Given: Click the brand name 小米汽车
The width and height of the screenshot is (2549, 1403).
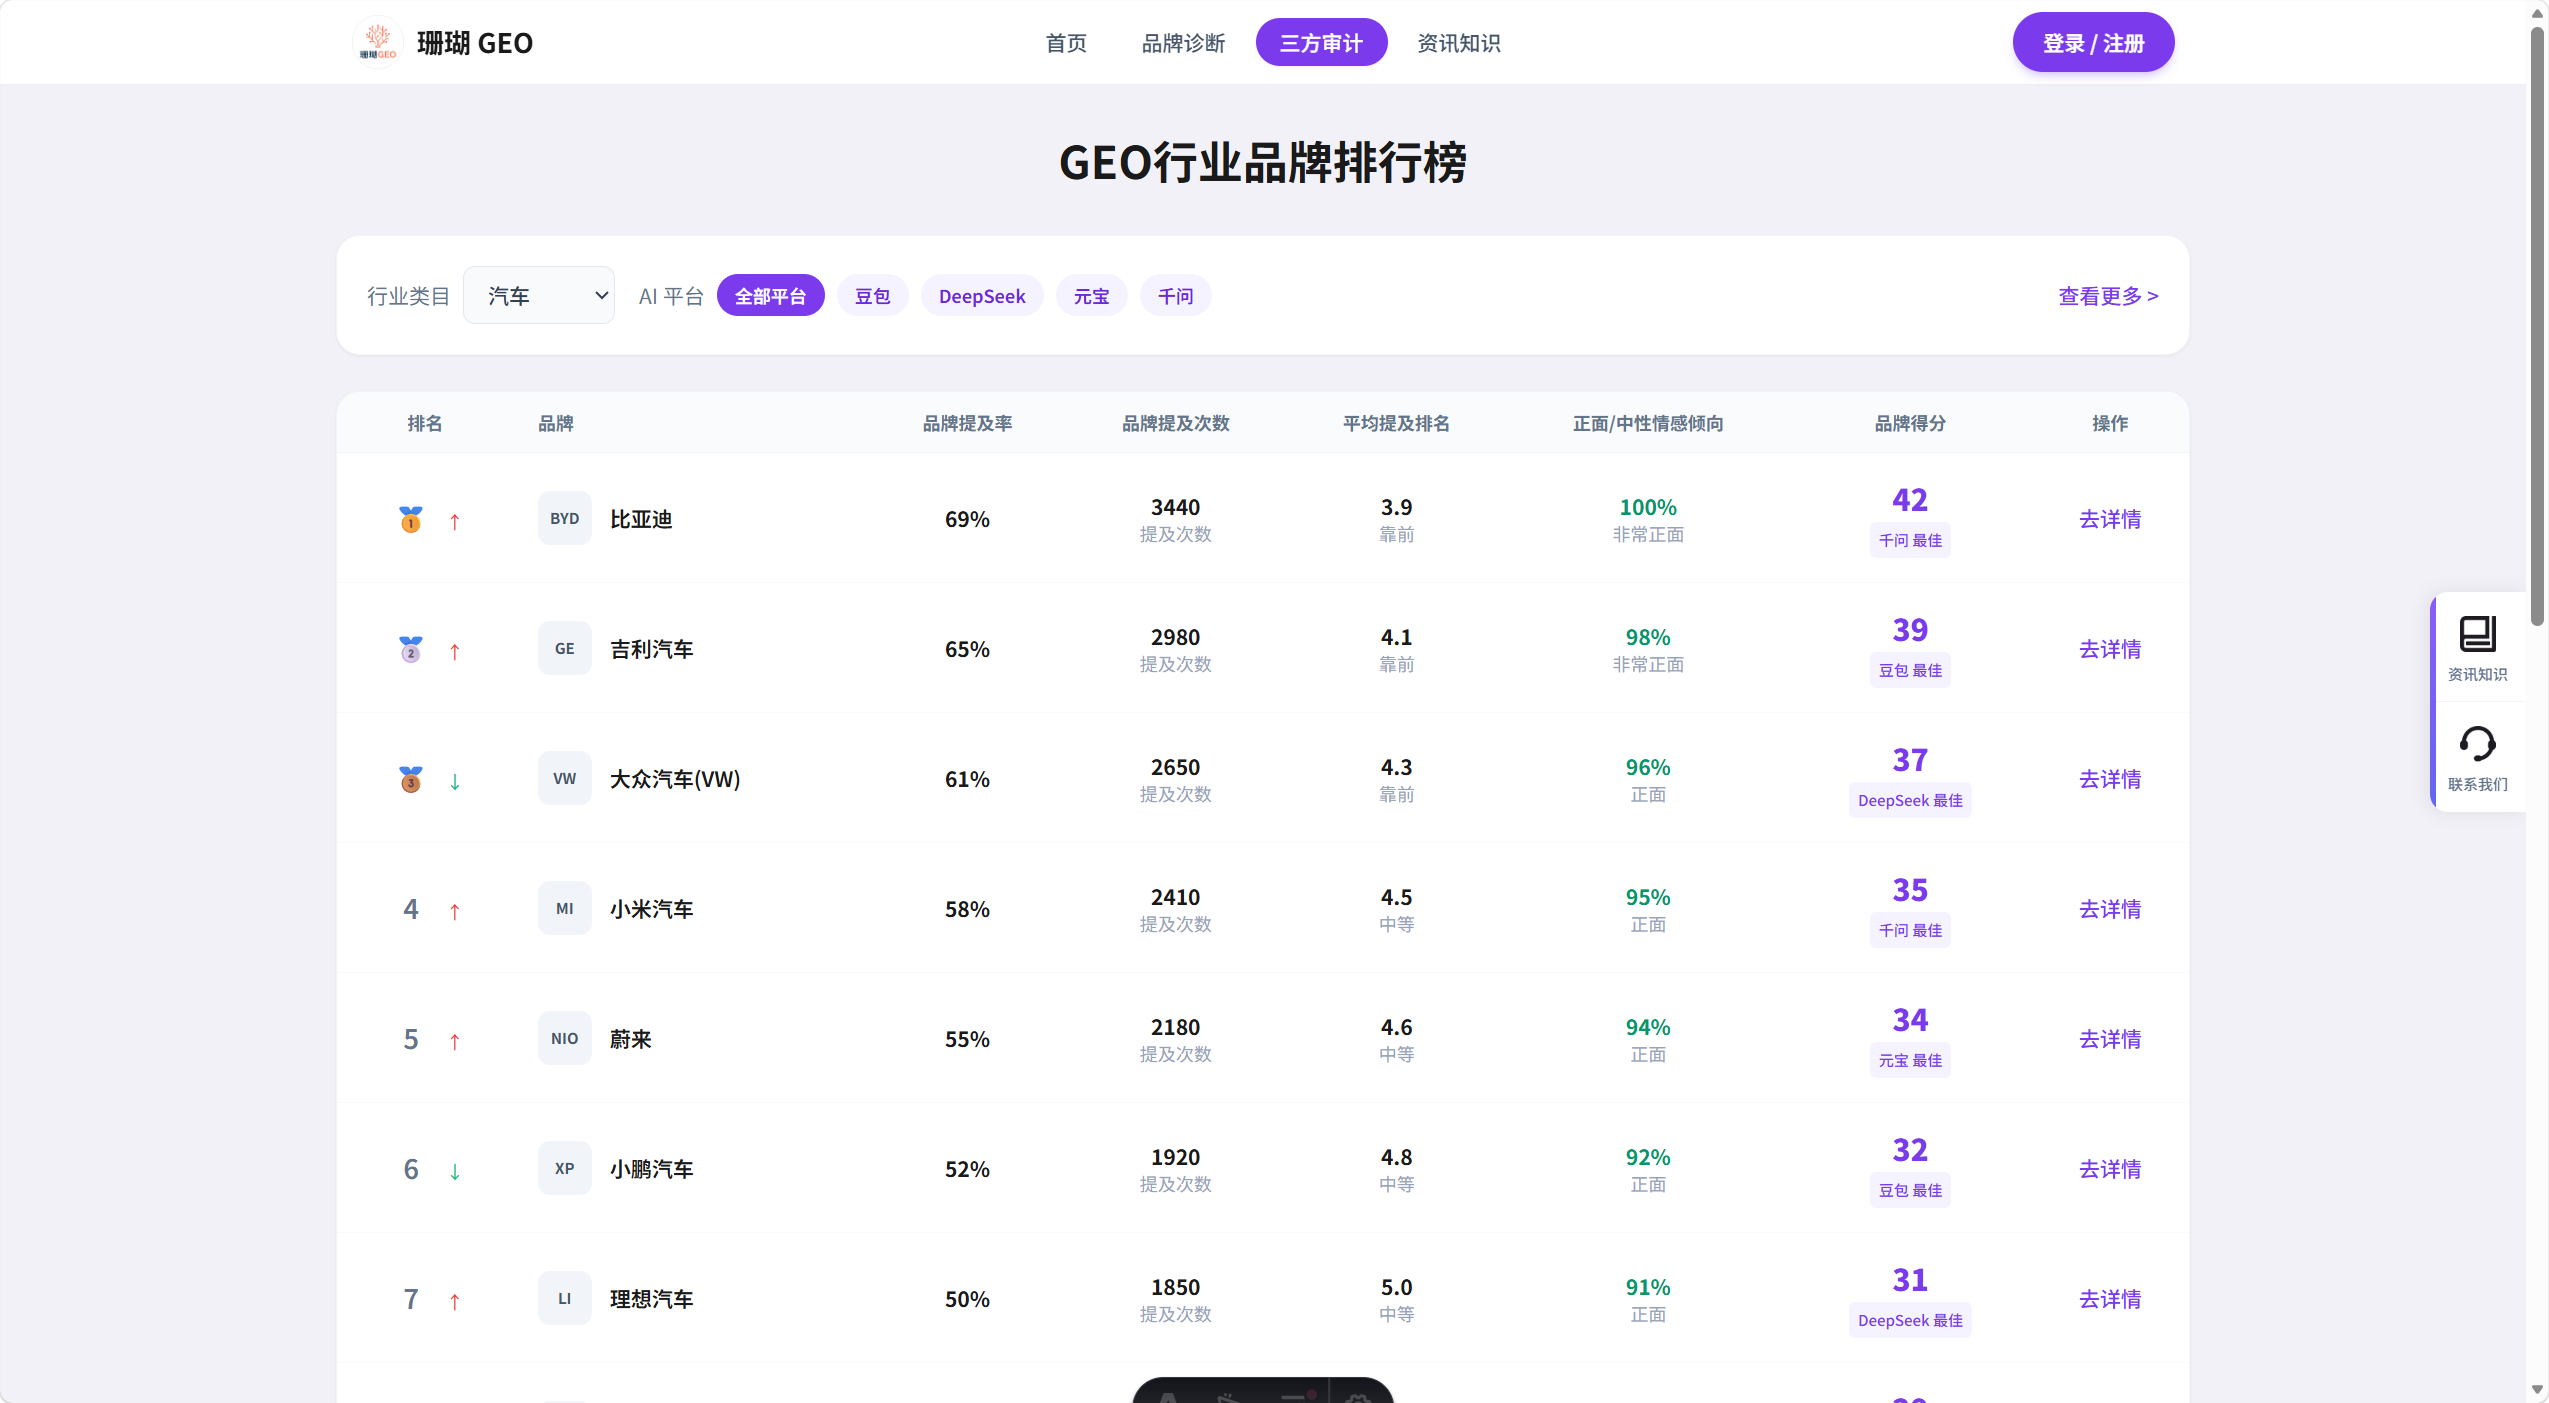Looking at the screenshot, I should point(652,909).
